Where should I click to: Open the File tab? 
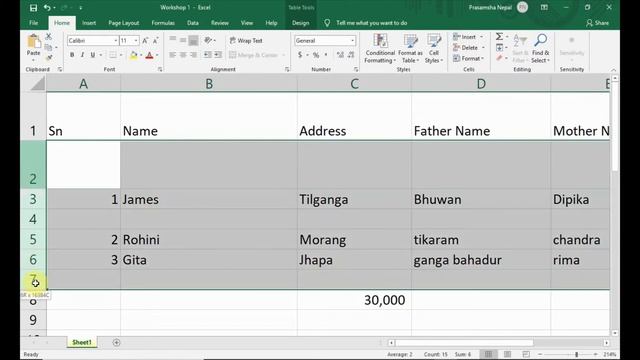(x=34, y=23)
